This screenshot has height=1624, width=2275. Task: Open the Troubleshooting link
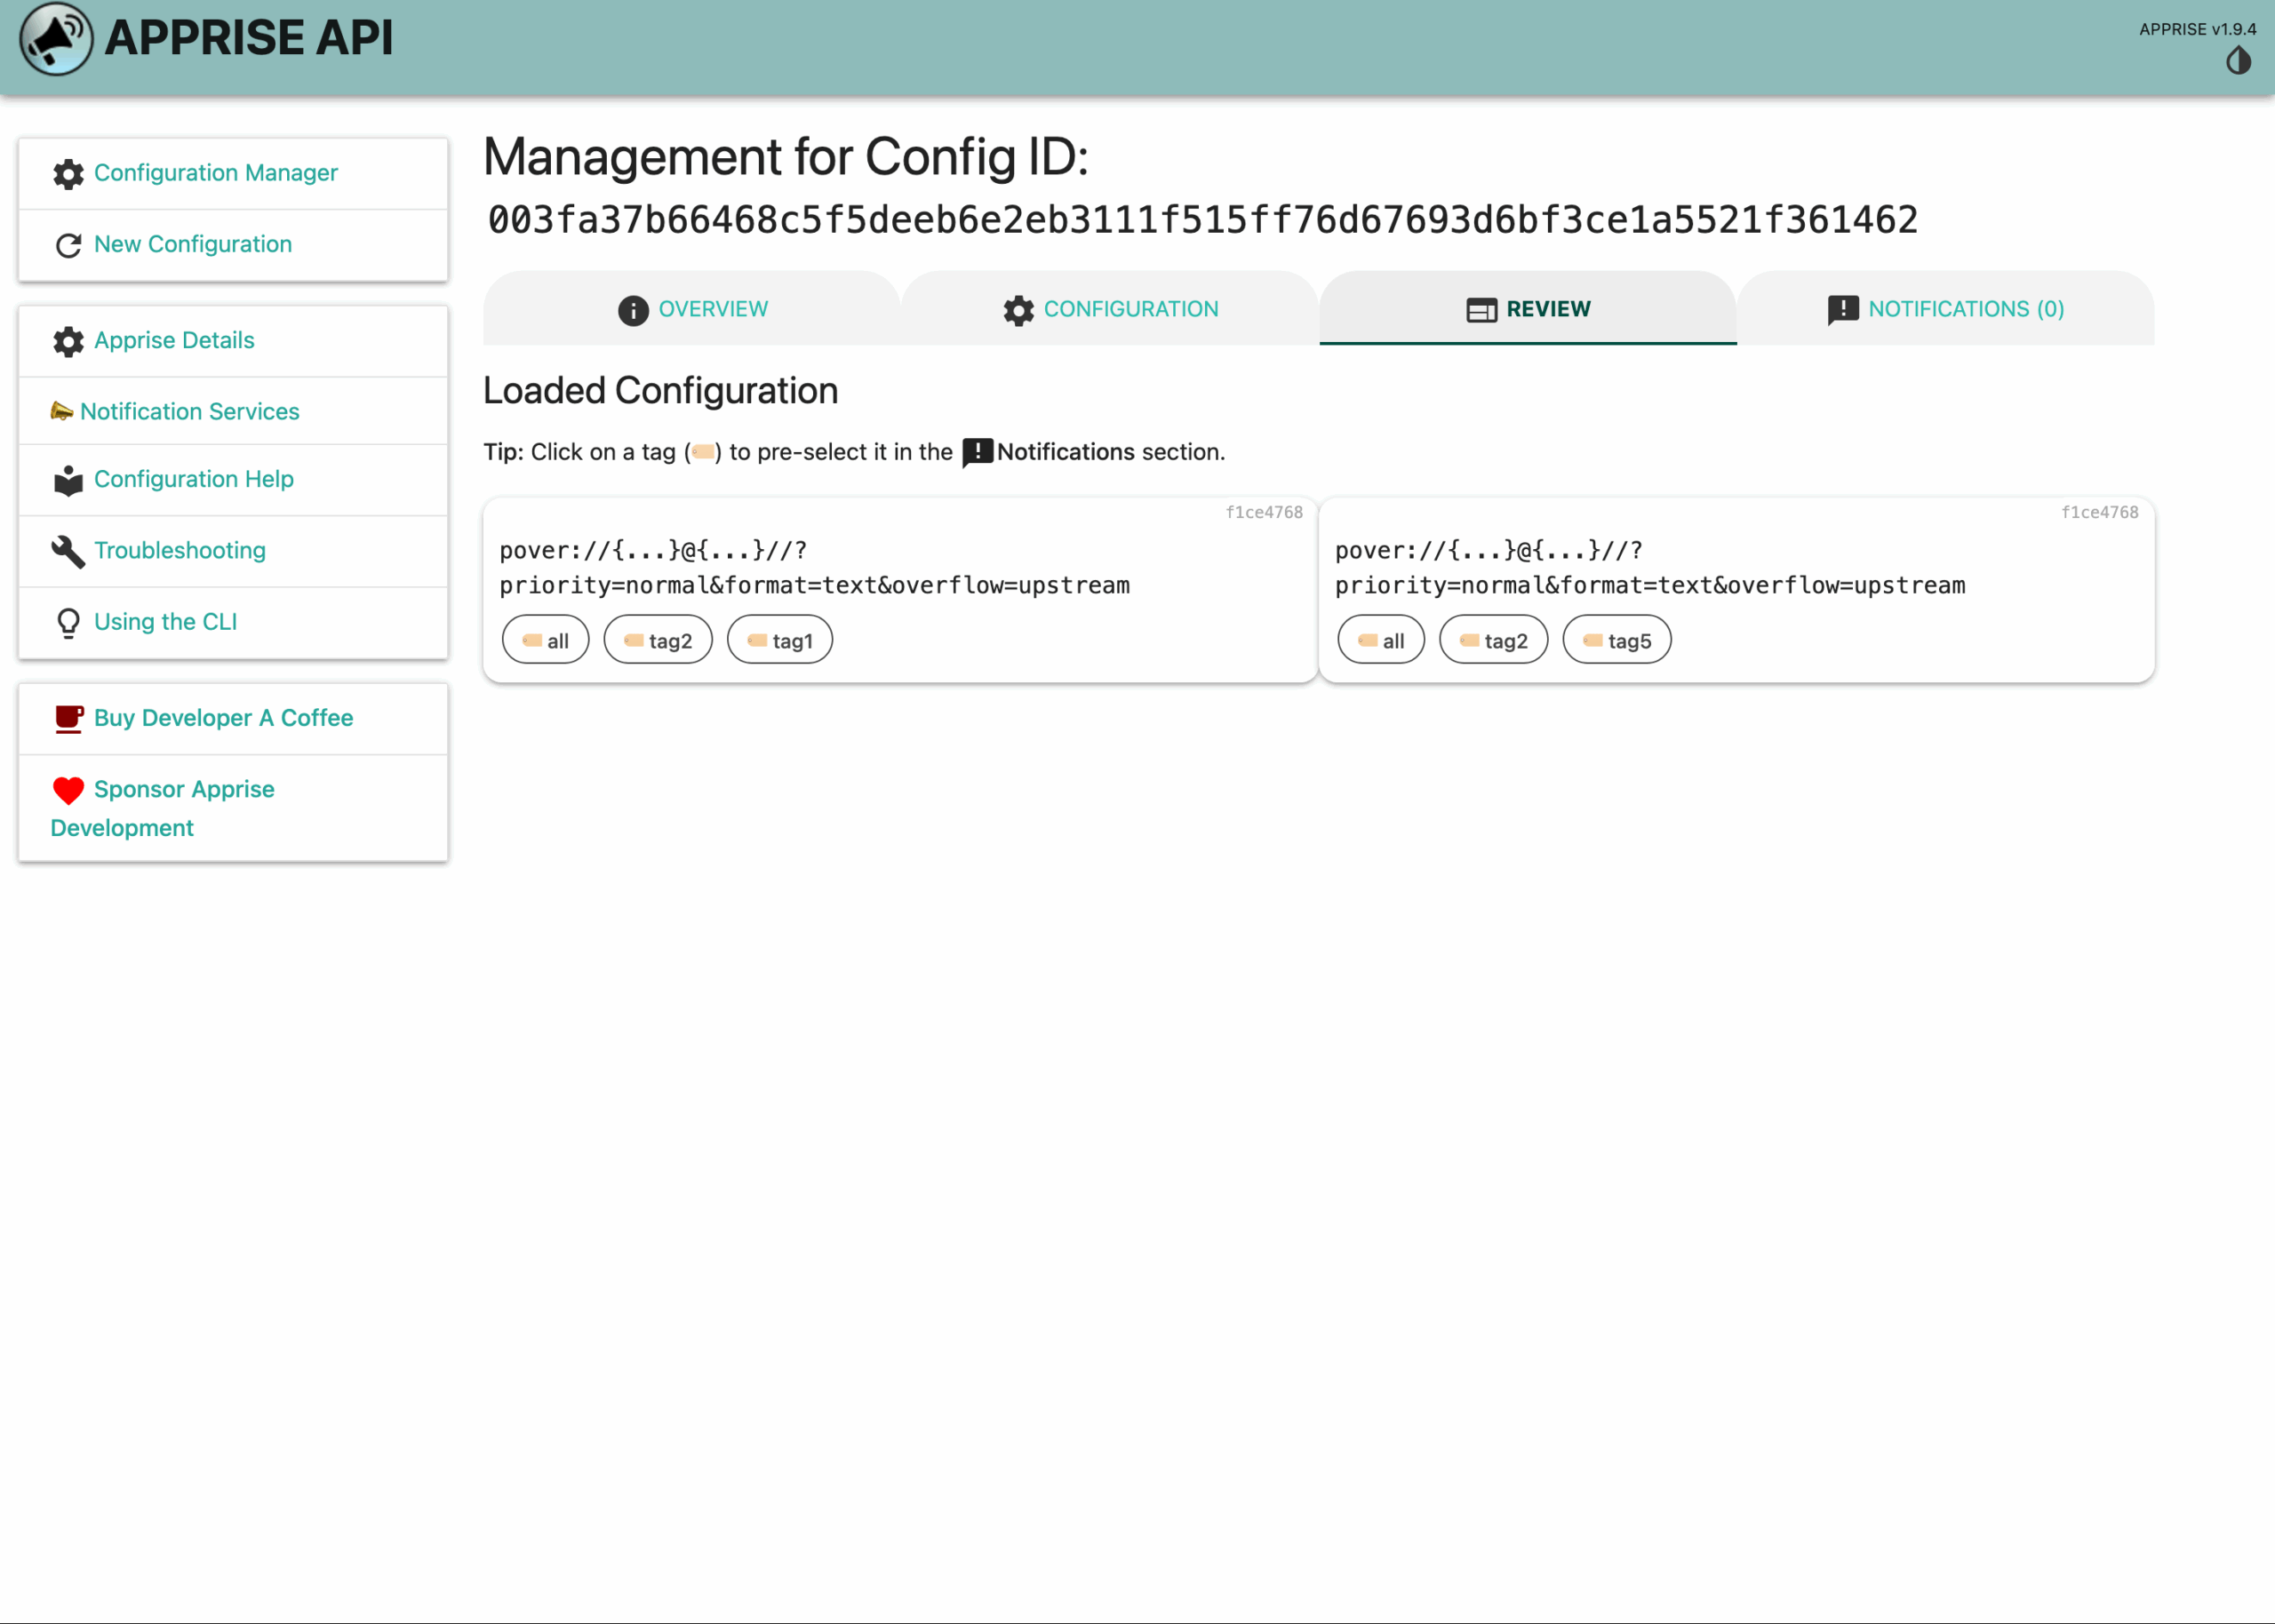(x=179, y=550)
